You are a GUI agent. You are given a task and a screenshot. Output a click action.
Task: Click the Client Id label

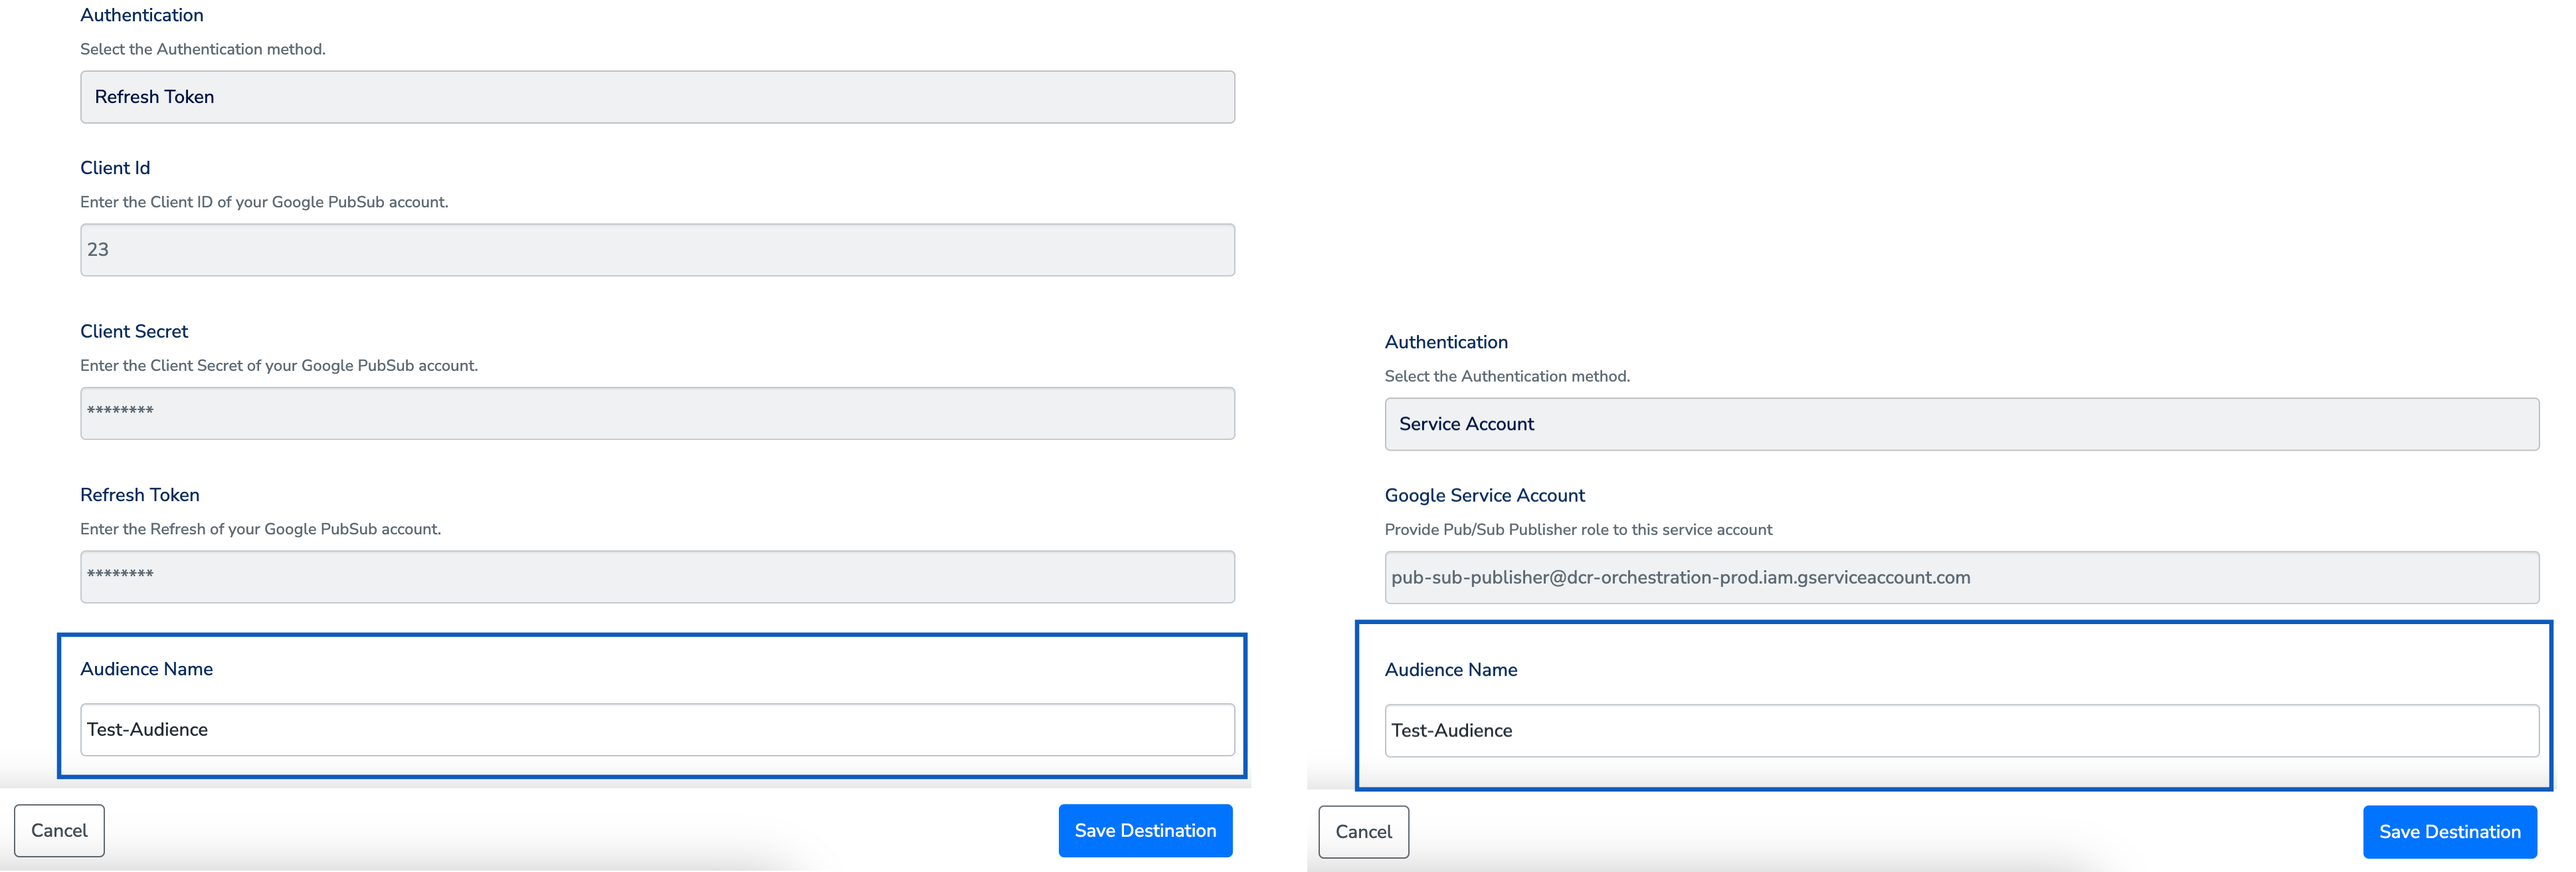[x=115, y=168]
